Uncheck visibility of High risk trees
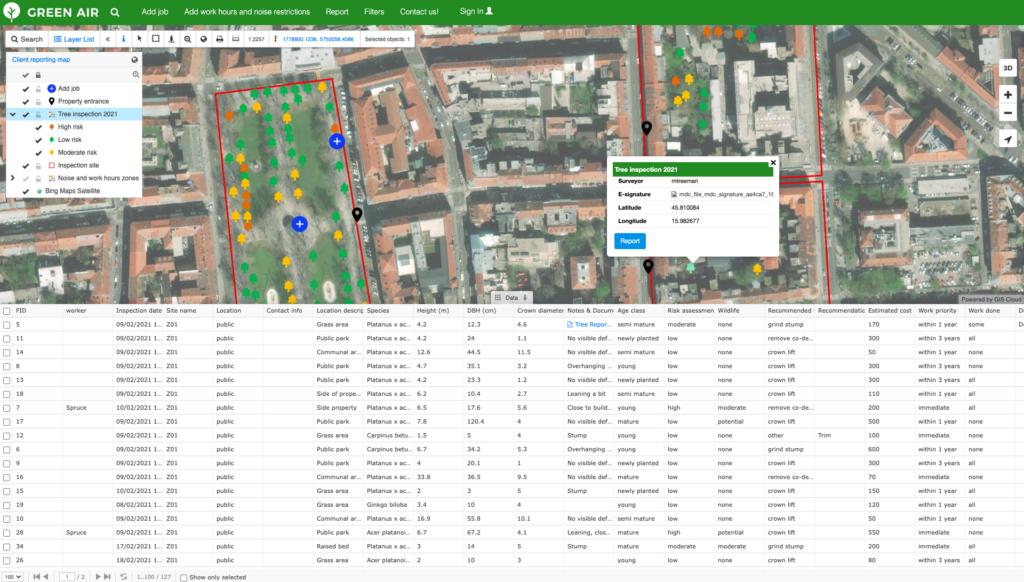 click(37, 127)
